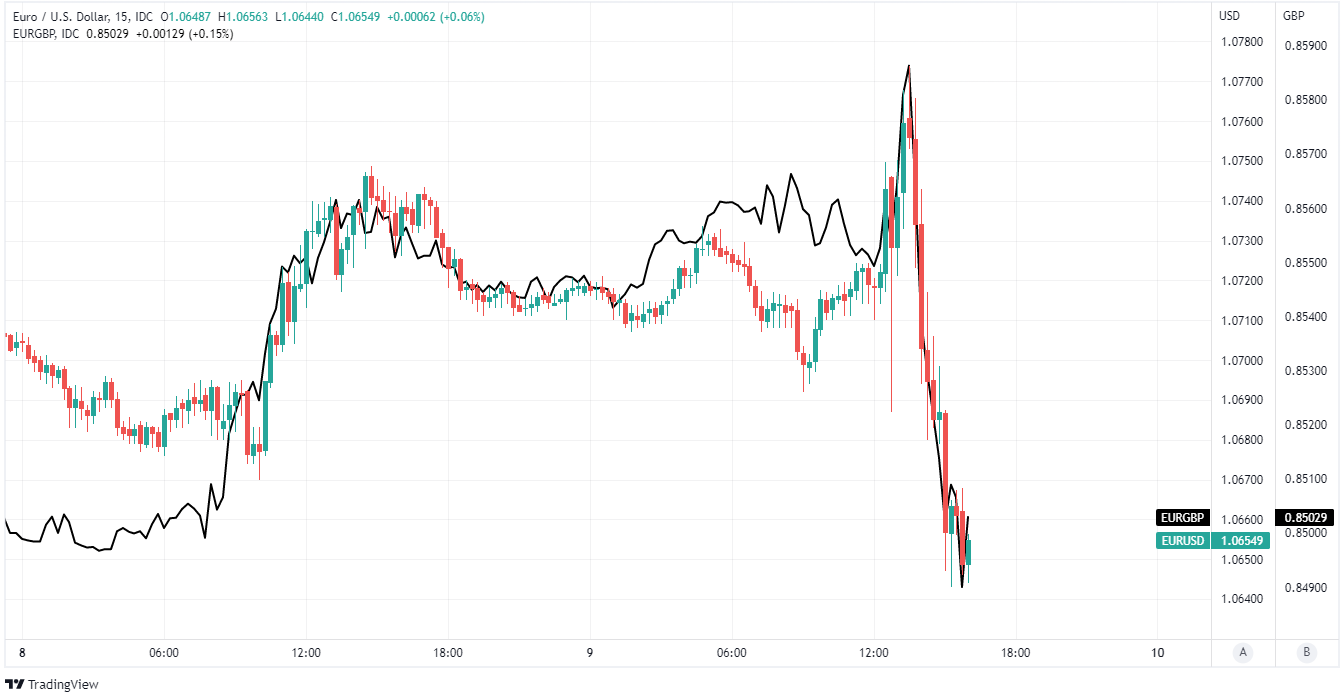This screenshot has width=1343, height=699.
Task: Click the date label 10 on time axis
Action: pos(1158,653)
